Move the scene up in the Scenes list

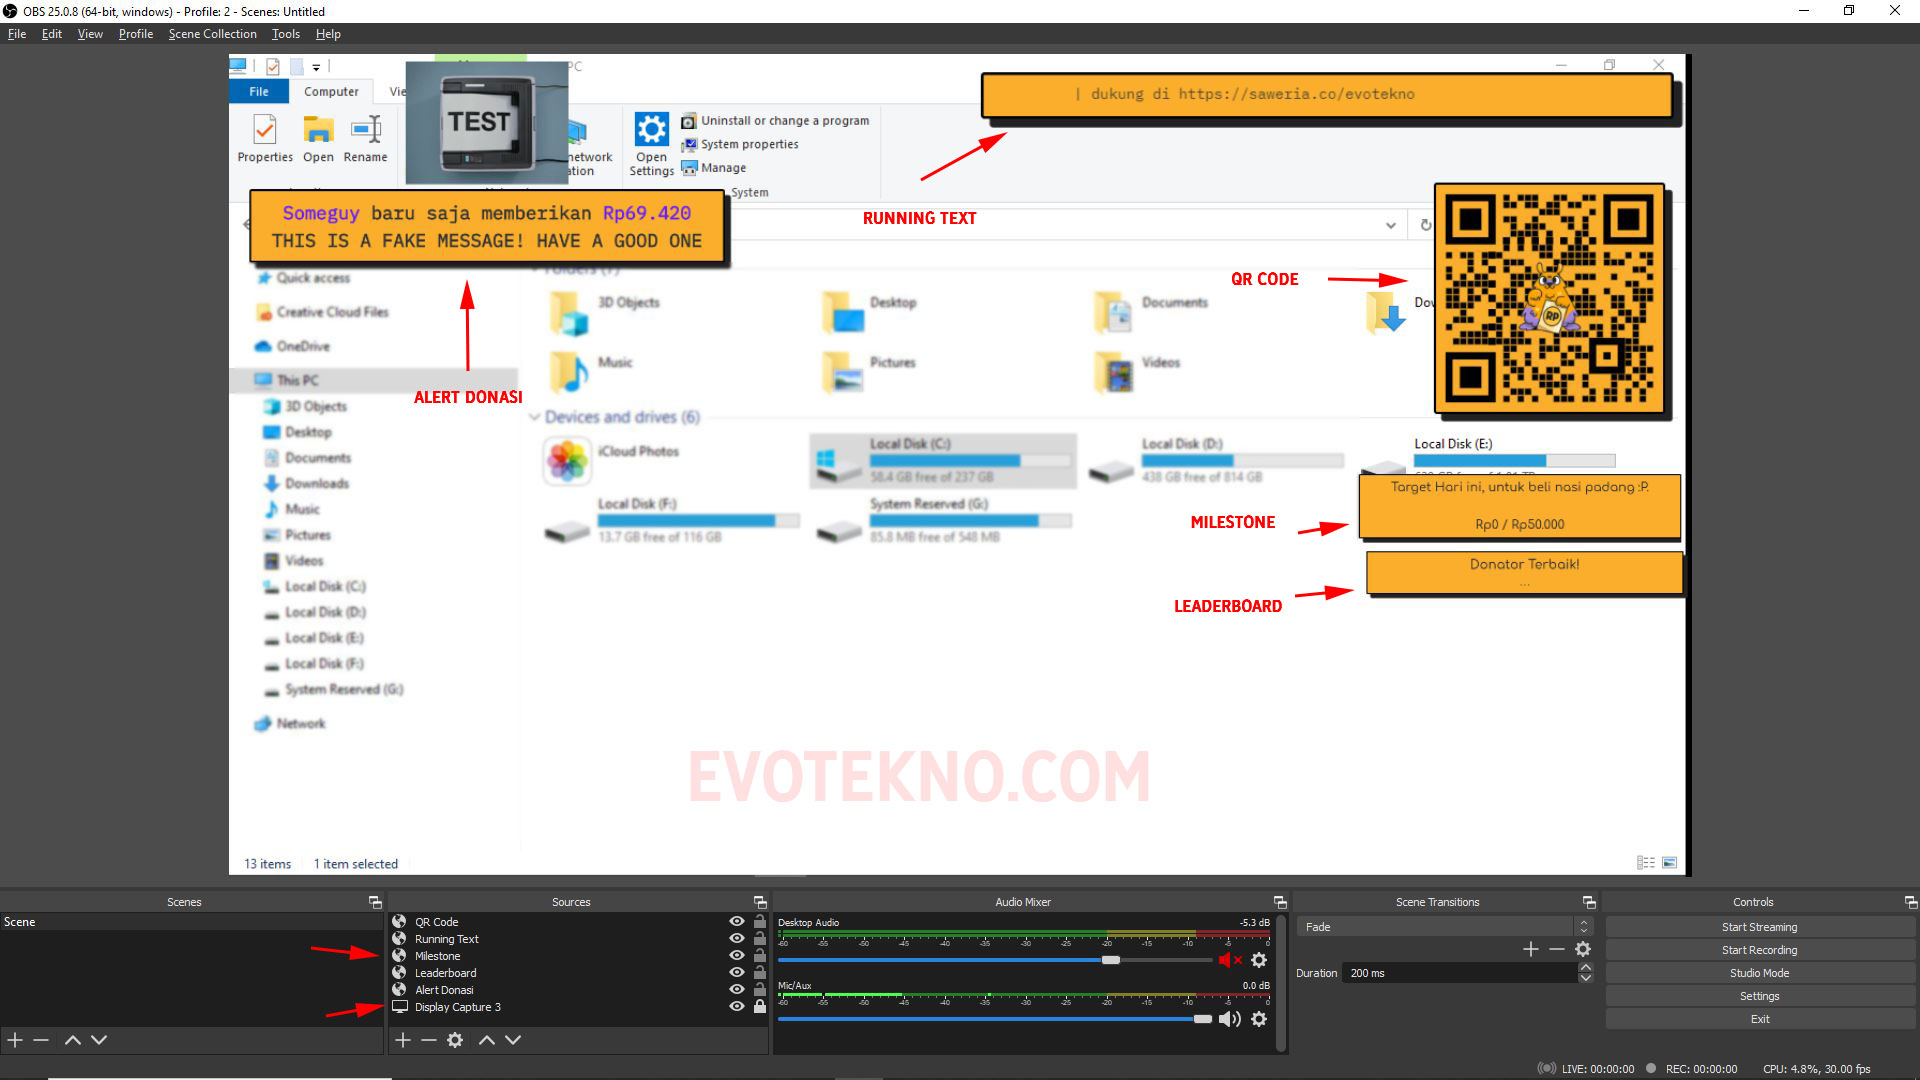point(73,1040)
